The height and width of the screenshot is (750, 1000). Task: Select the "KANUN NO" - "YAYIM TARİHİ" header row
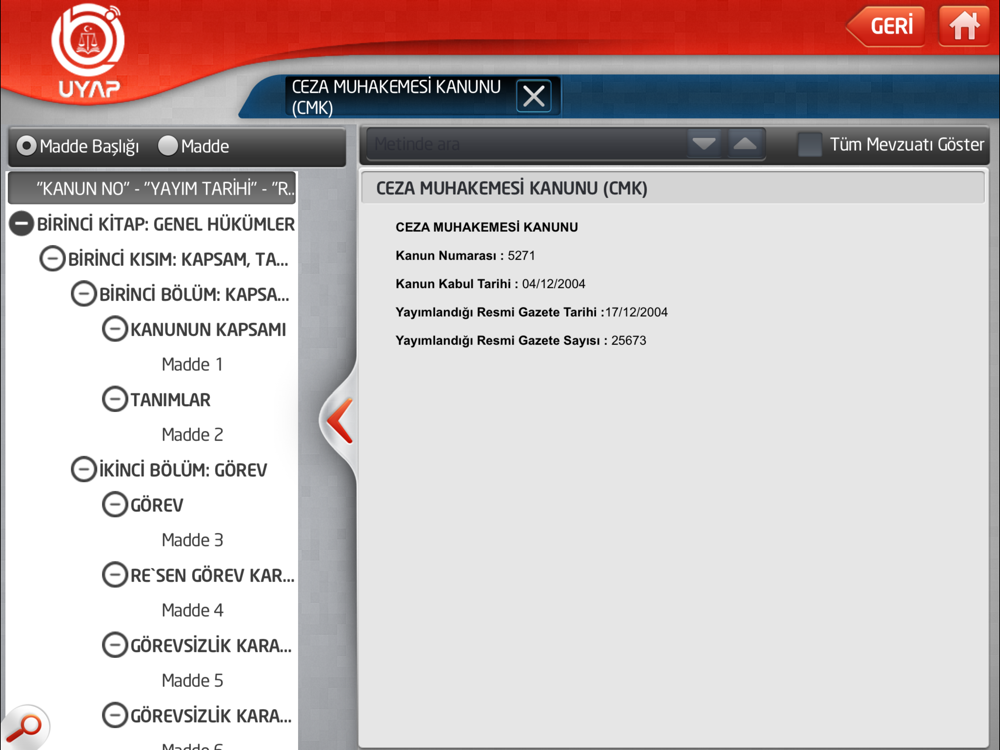tap(152, 188)
